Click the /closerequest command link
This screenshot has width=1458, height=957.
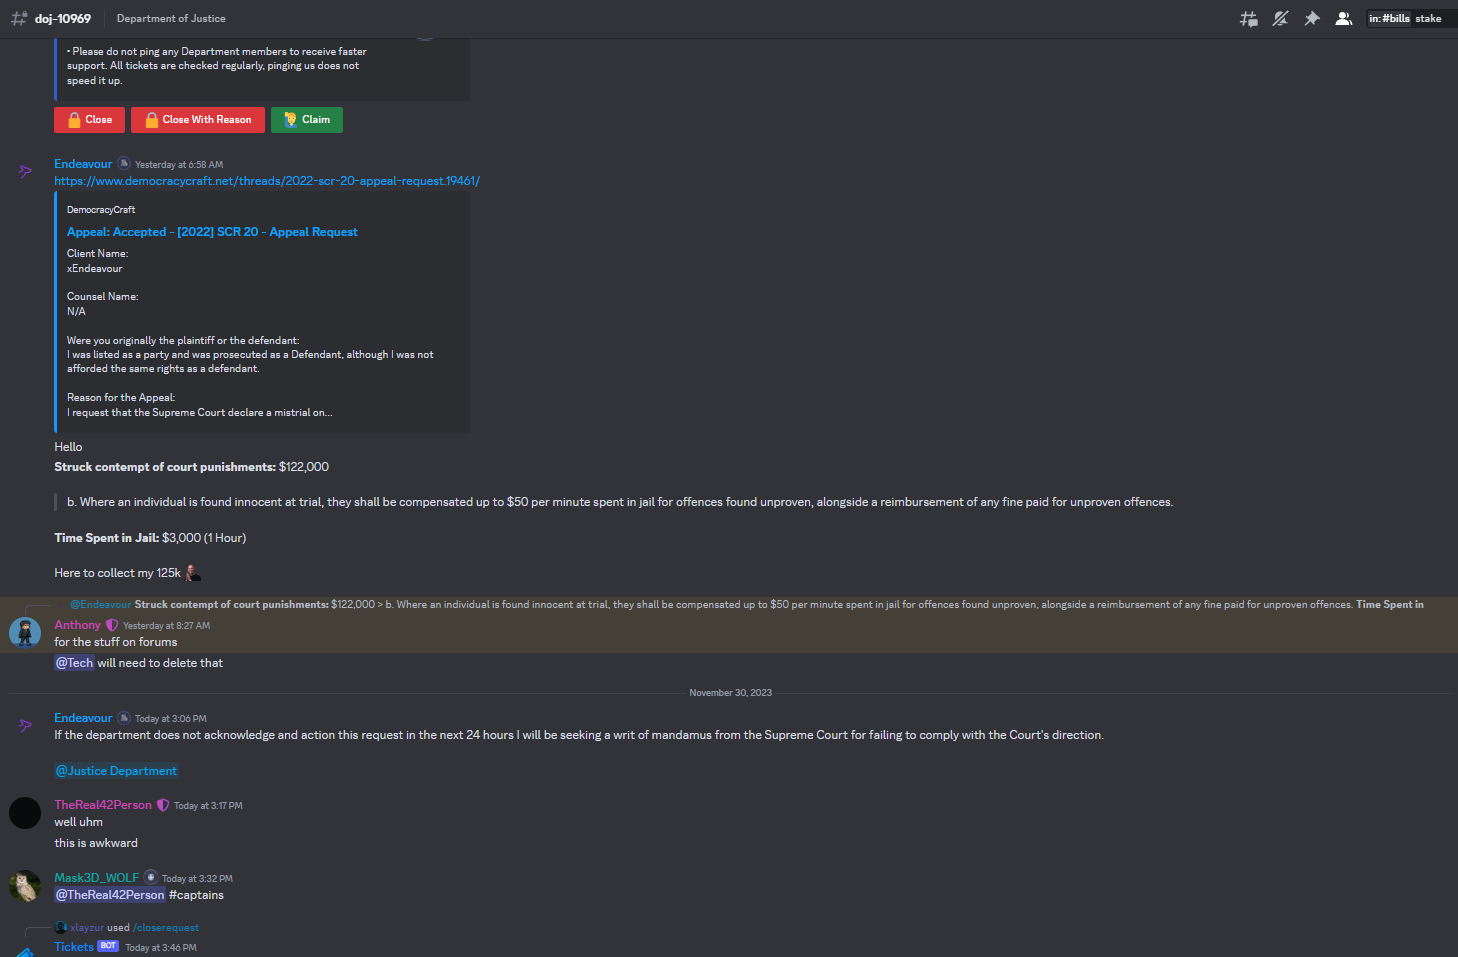click(166, 928)
